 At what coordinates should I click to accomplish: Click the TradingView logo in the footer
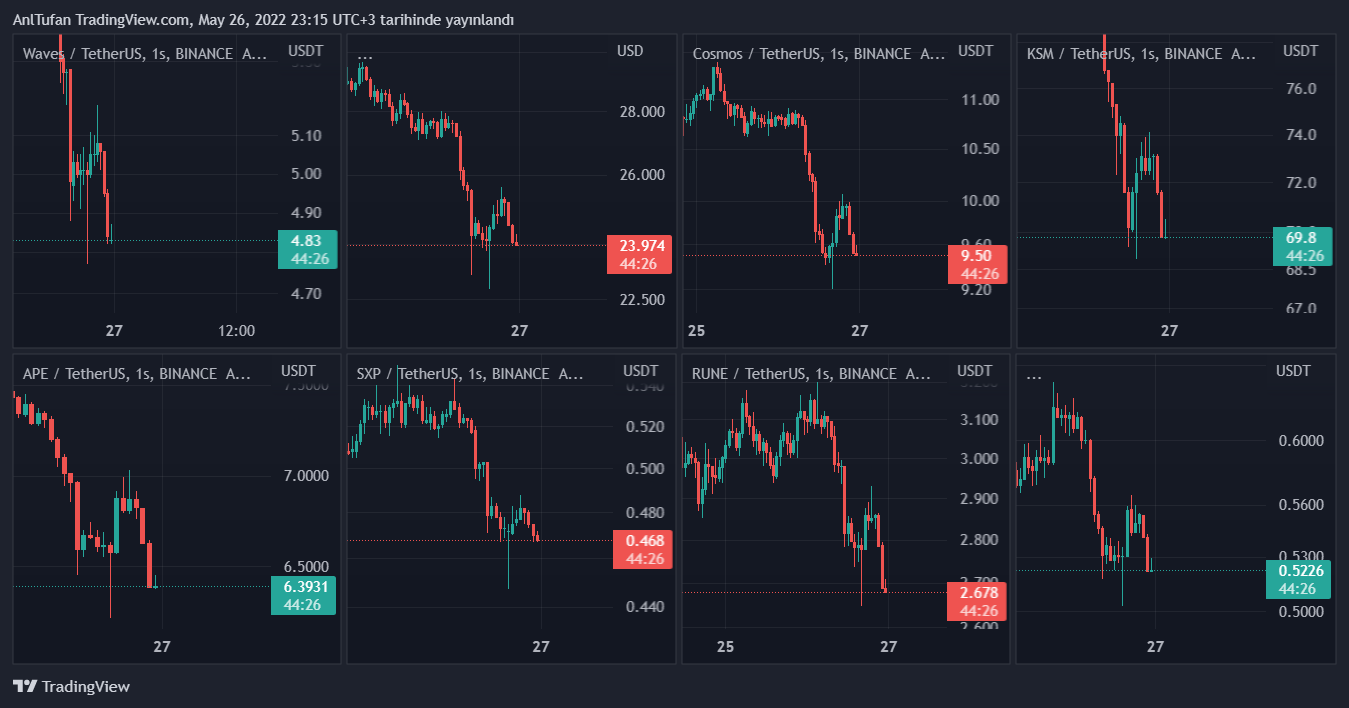(x=71, y=687)
